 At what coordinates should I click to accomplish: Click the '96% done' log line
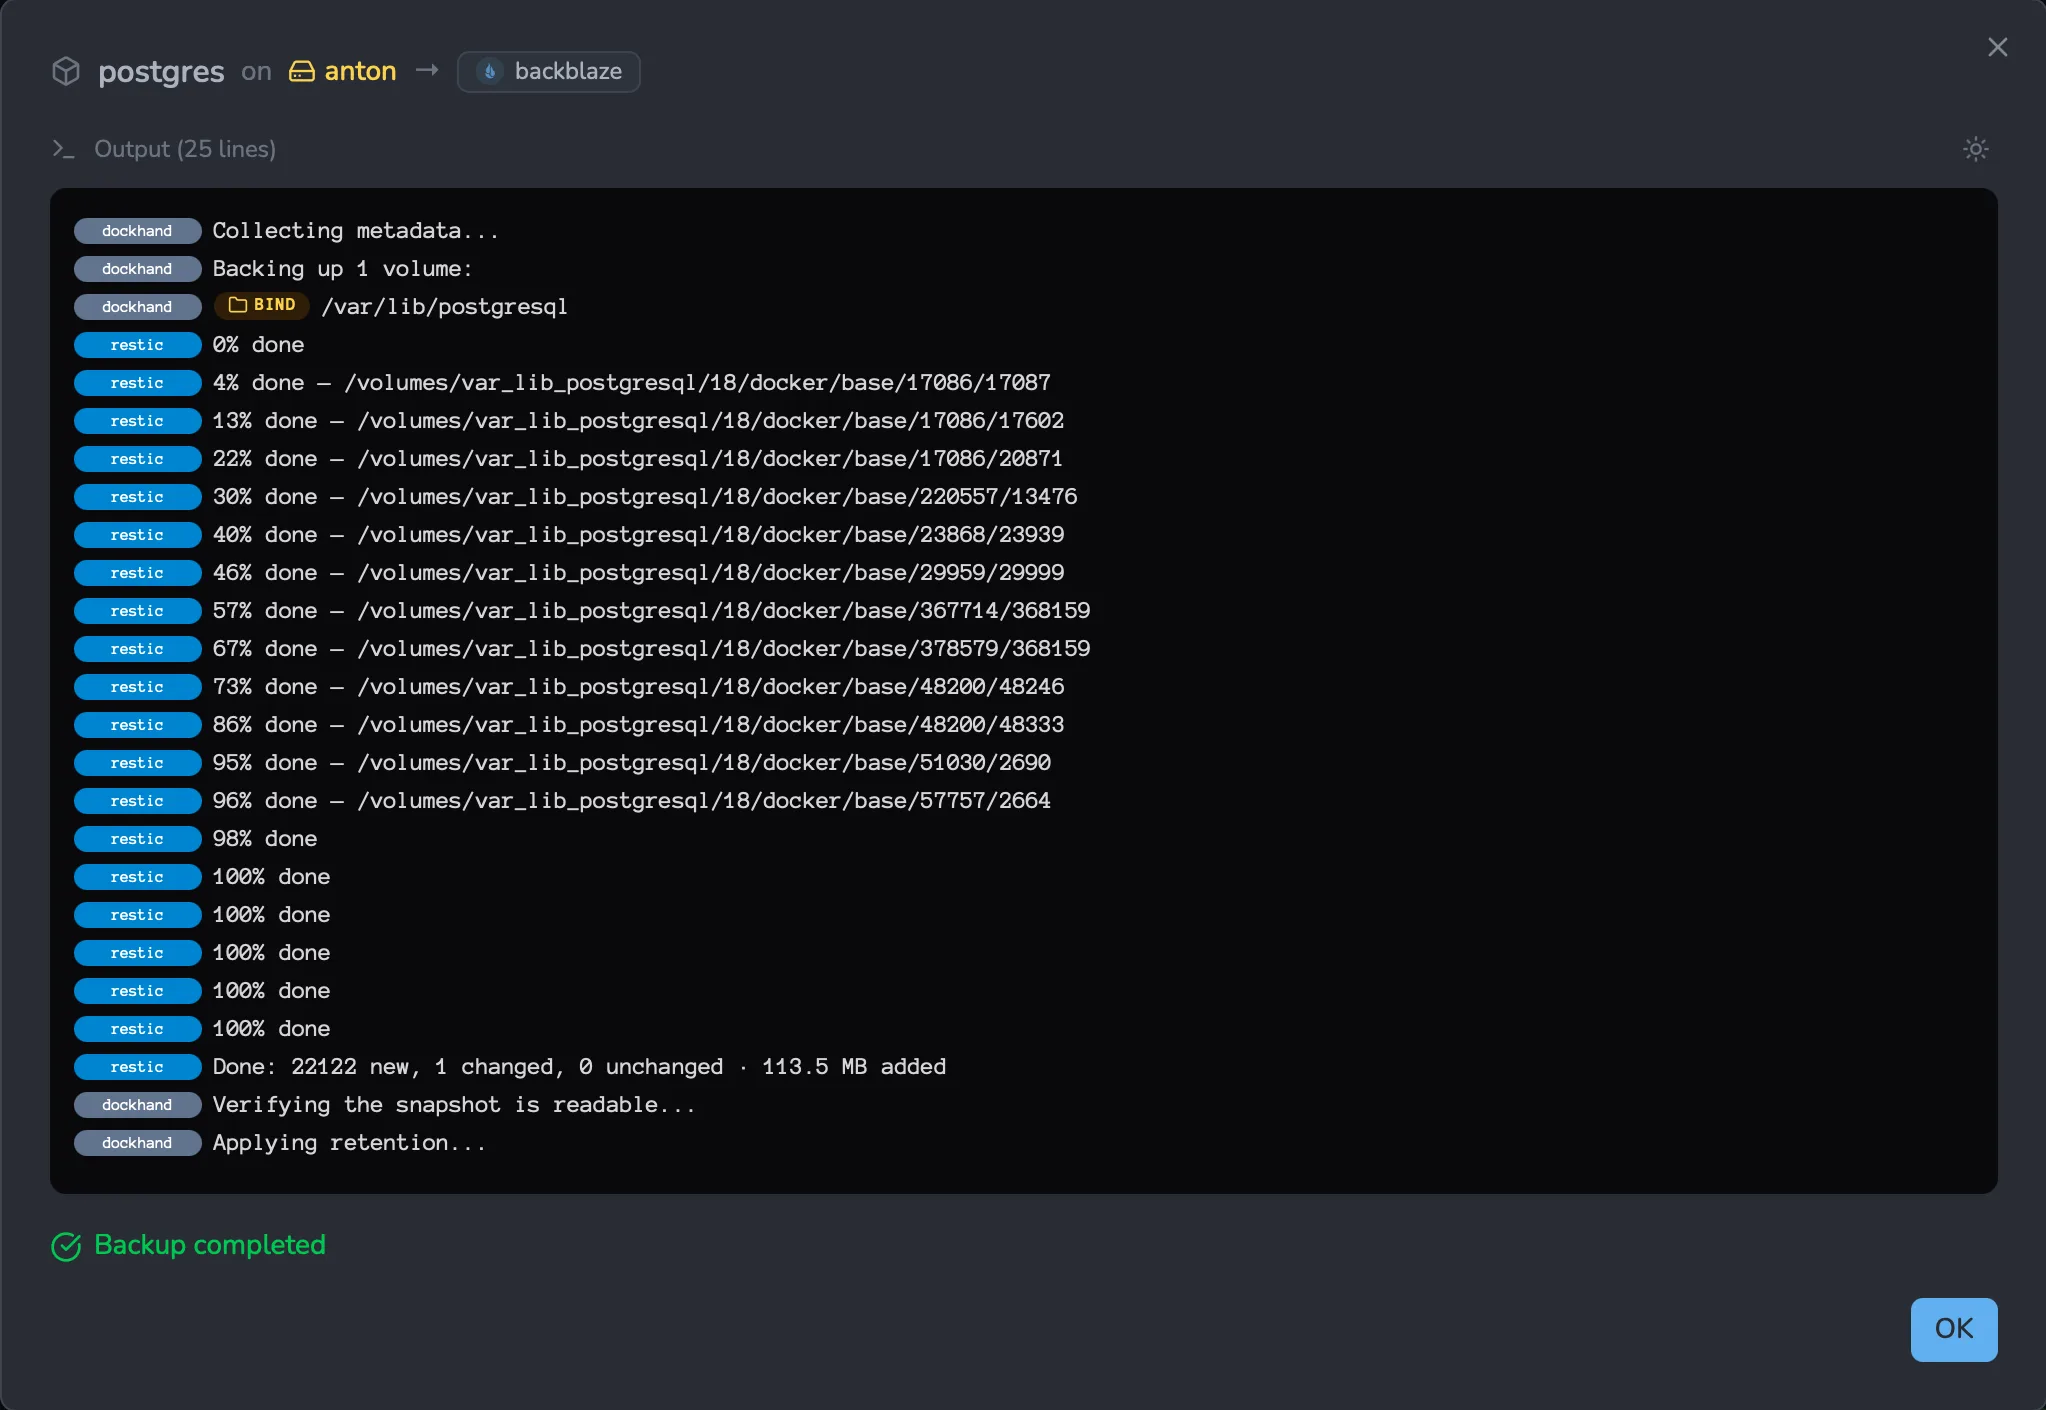[x=631, y=801]
